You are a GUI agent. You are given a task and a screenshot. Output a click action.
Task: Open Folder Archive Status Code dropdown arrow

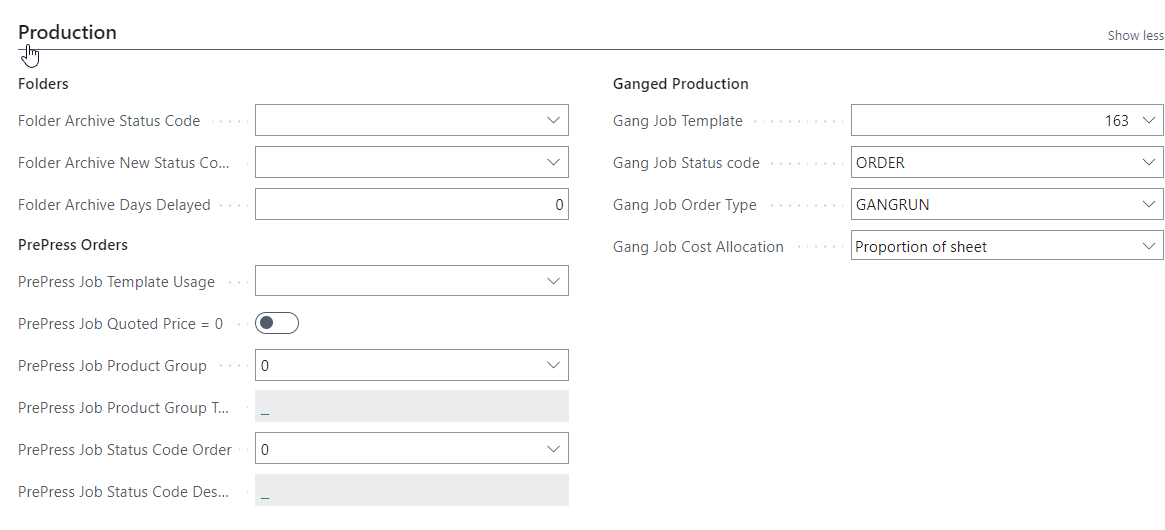[x=553, y=120]
